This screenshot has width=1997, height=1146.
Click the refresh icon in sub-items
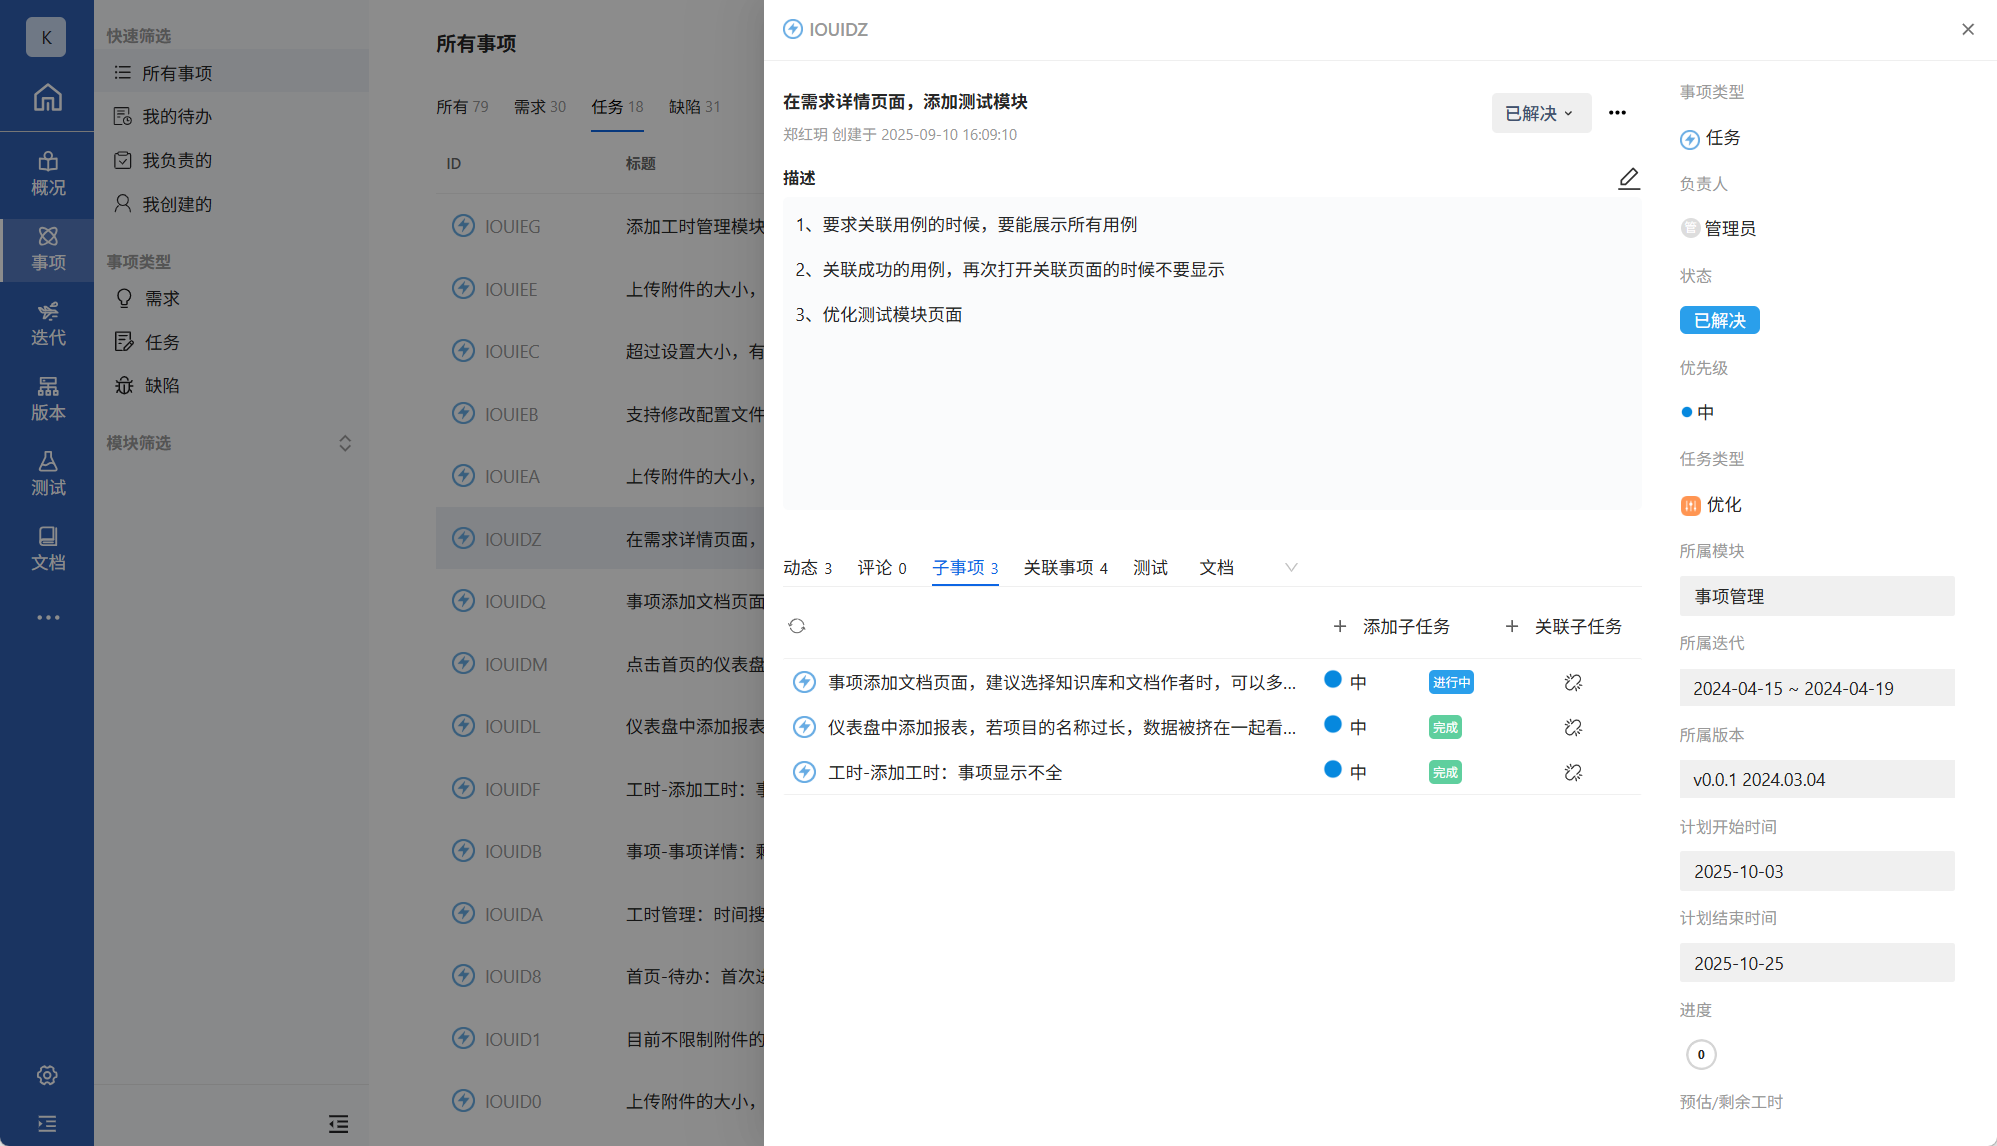796,626
